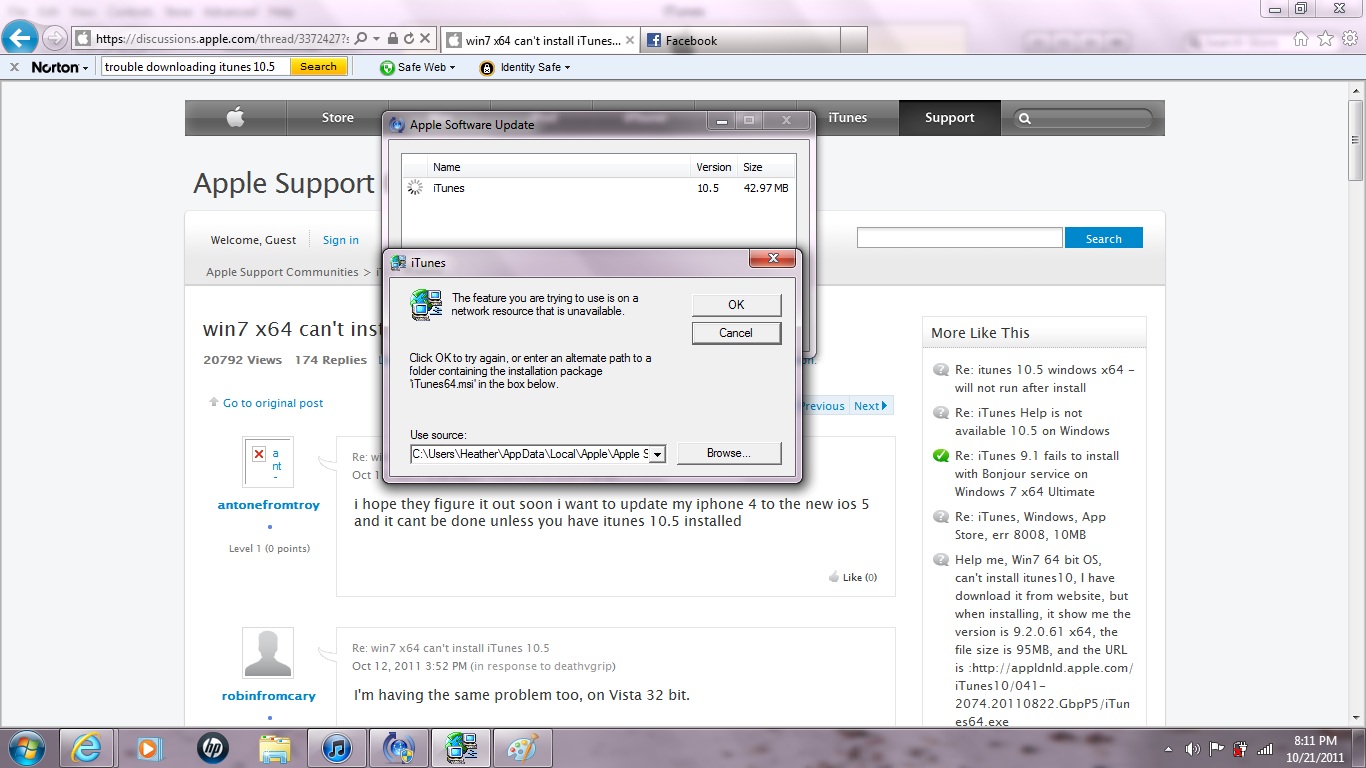Screen dimensions: 1366x768
Task: Open the Windows Start menu orb
Action: [x=27, y=748]
